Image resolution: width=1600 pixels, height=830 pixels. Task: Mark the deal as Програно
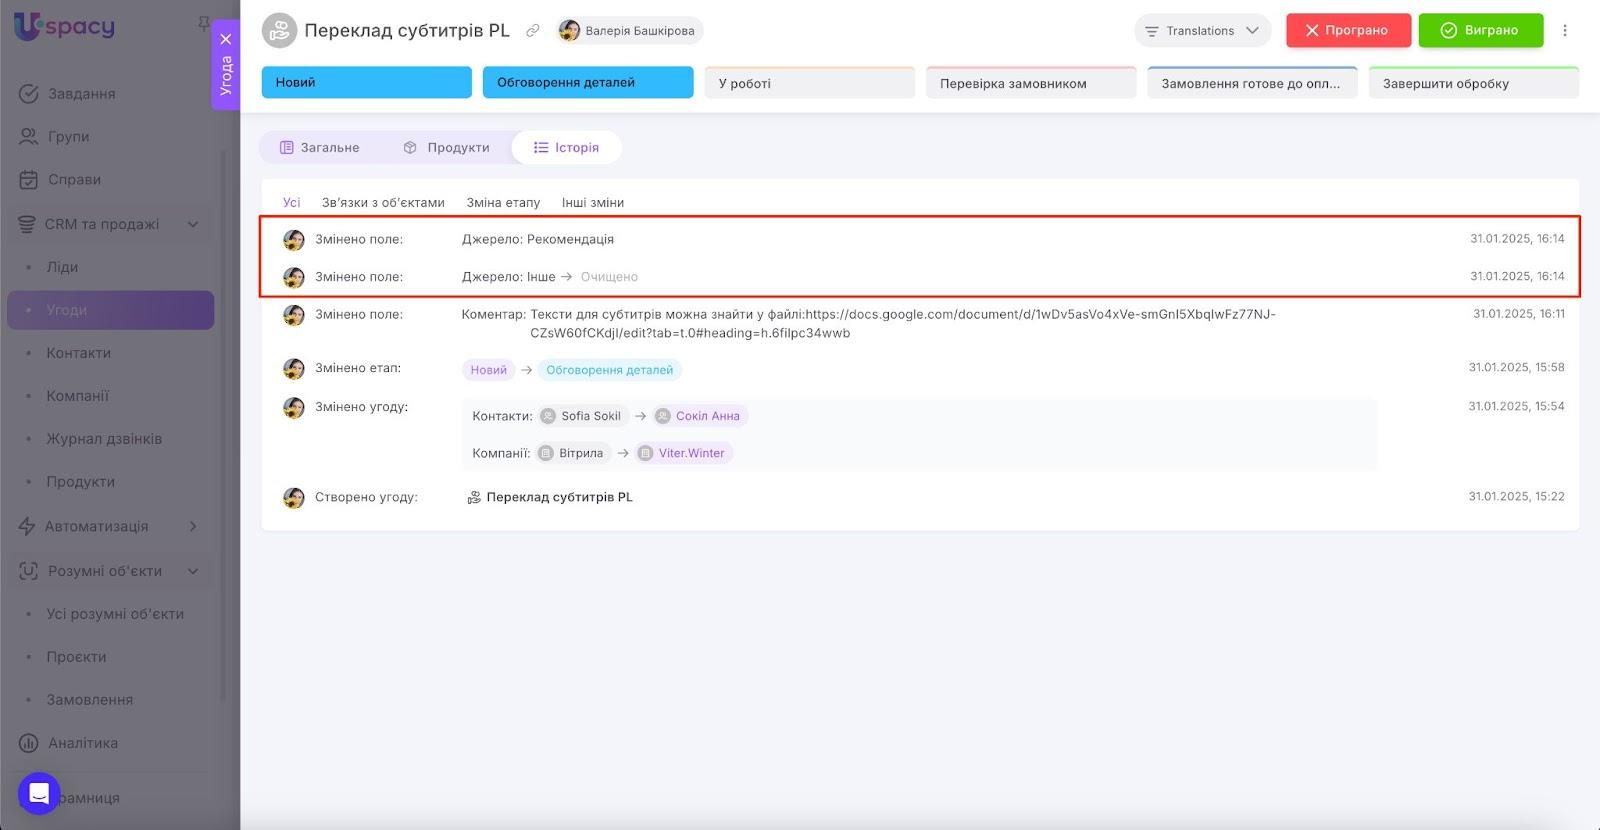point(1348,31)
